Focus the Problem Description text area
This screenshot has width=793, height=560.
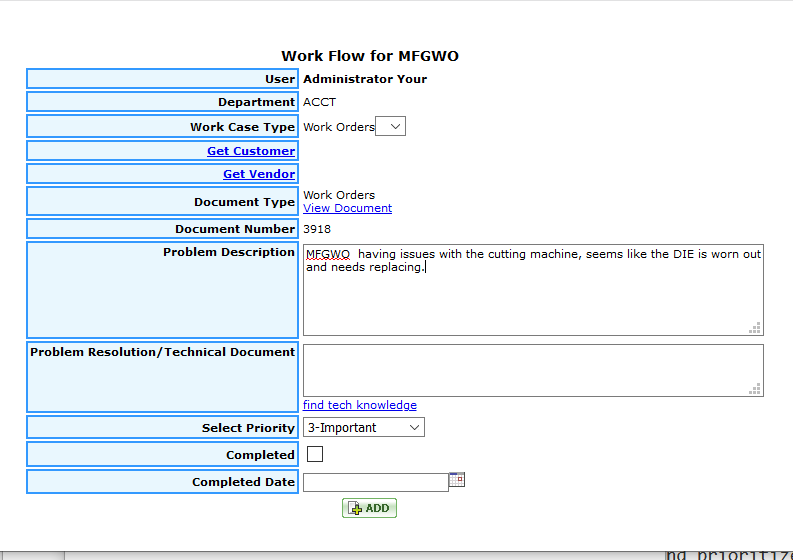[532, 300]
